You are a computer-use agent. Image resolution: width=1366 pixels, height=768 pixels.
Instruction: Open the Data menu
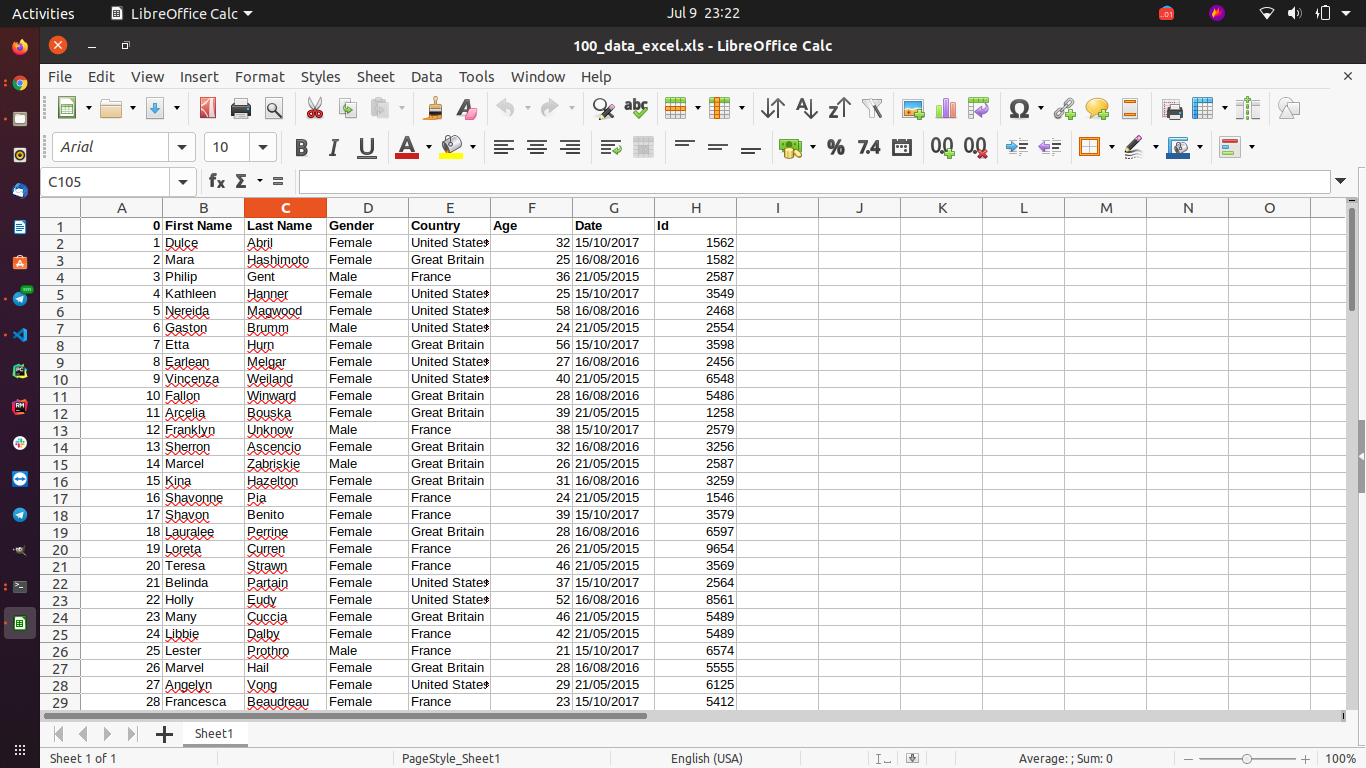[x=426, y=76]
